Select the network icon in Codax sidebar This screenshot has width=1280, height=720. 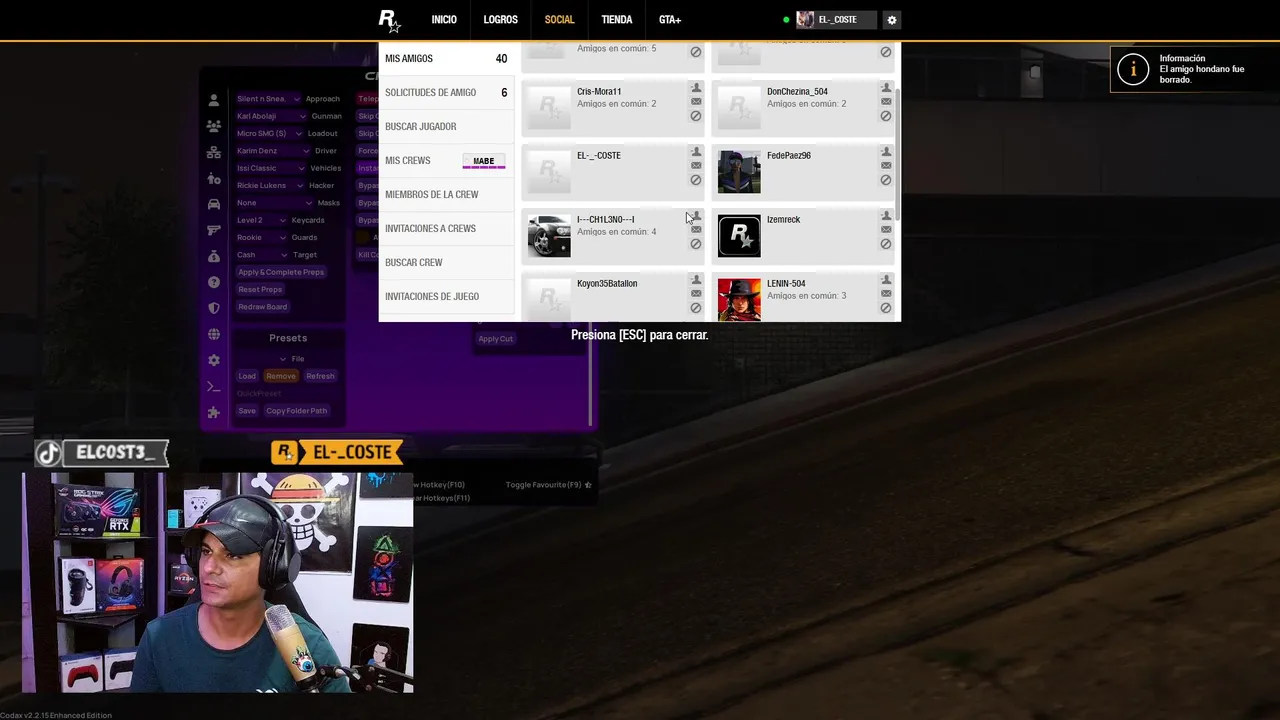(214, 153)
